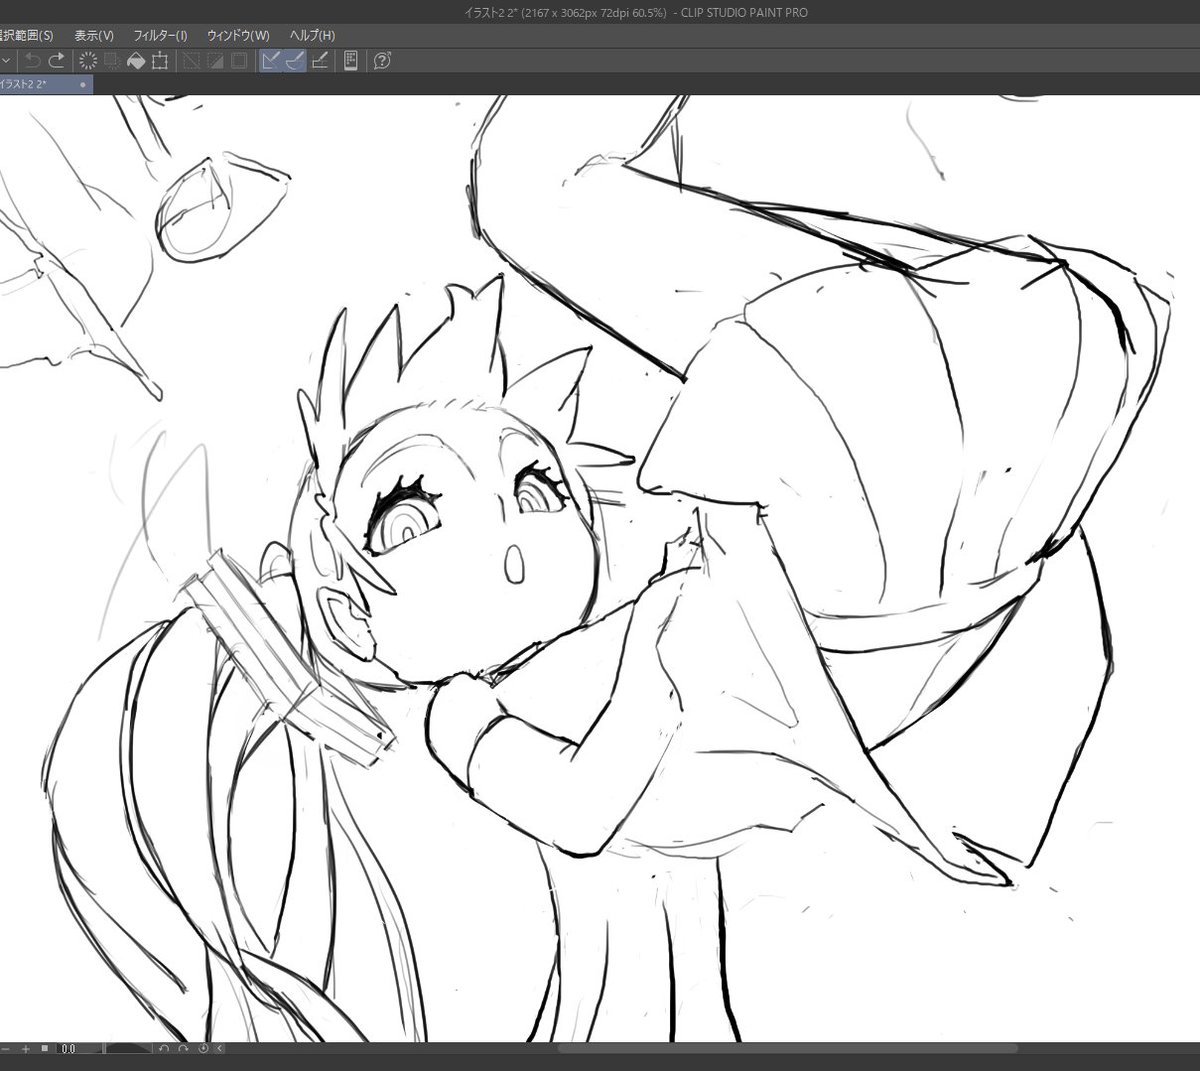Screen dimensions: 1200x1071
Task: Toggle Snap to Ruler
Action: 270,61
